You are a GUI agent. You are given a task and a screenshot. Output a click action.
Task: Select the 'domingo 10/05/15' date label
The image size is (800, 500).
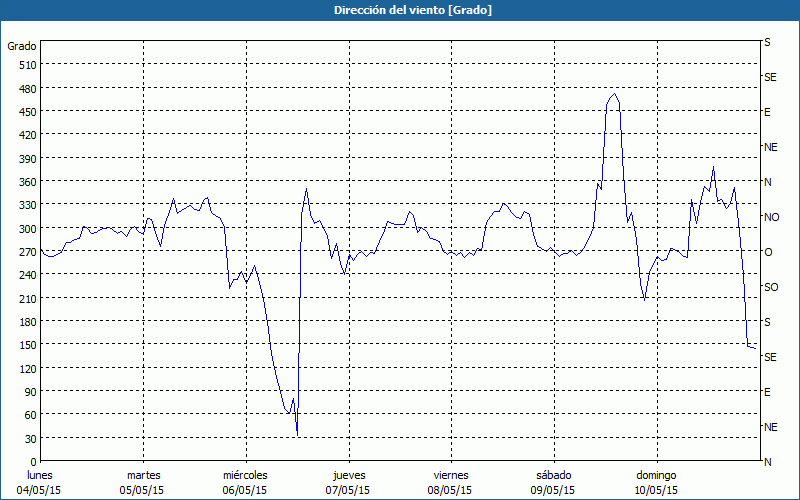click(x=655, y=482)
